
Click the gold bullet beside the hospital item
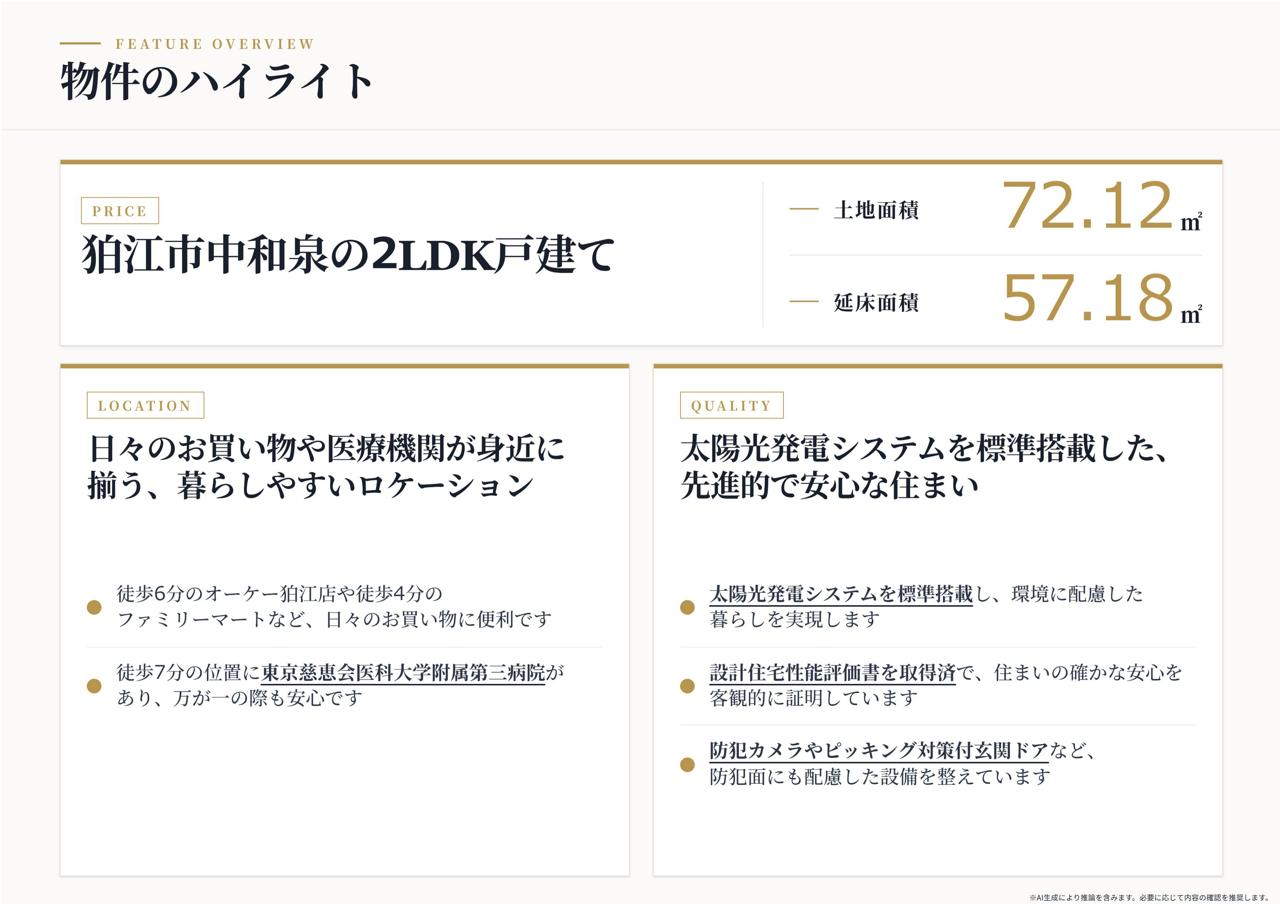tap(94, 686)
